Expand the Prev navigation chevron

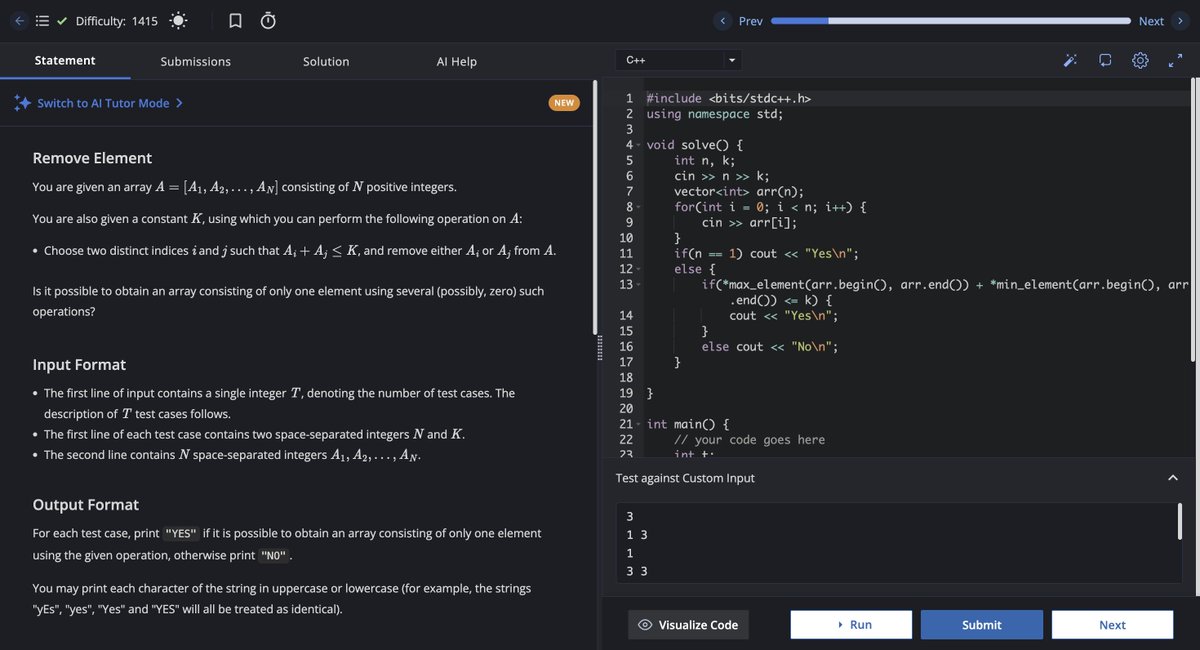[722, 20]
